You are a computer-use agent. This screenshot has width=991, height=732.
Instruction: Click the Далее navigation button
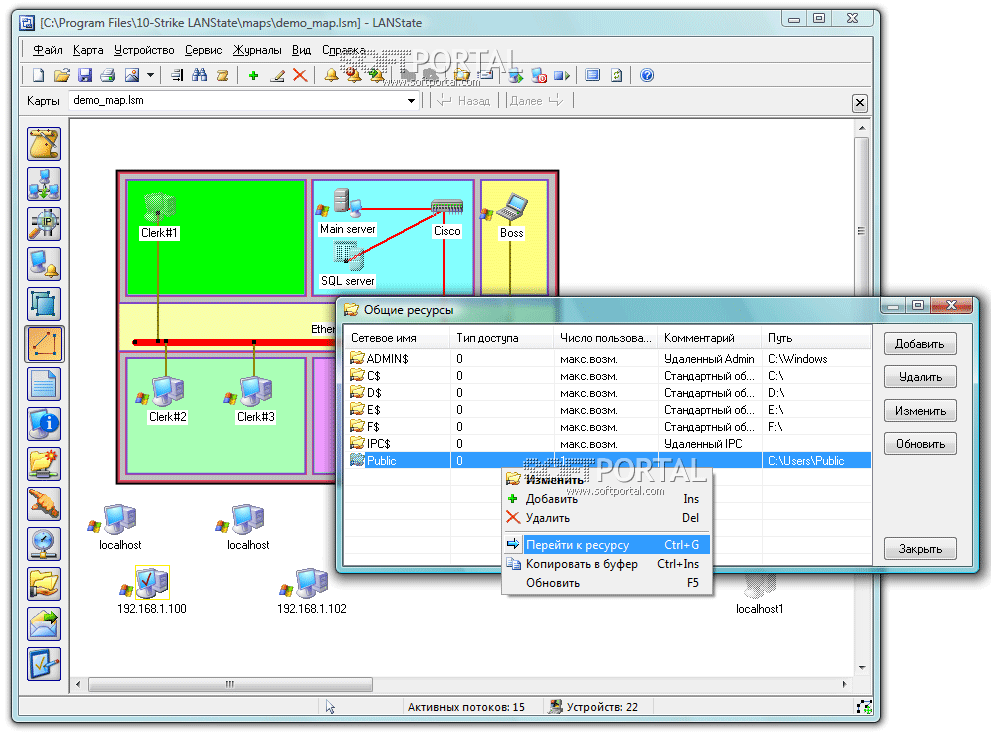(x=536, y=101)
